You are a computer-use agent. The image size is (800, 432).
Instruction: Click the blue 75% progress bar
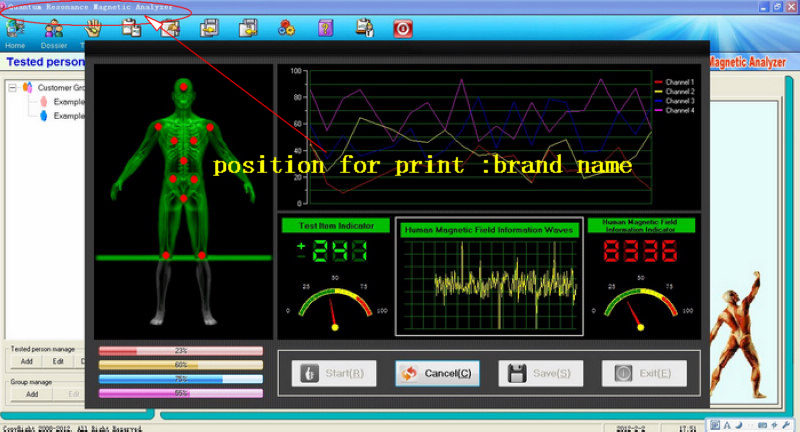pos(181,379)
